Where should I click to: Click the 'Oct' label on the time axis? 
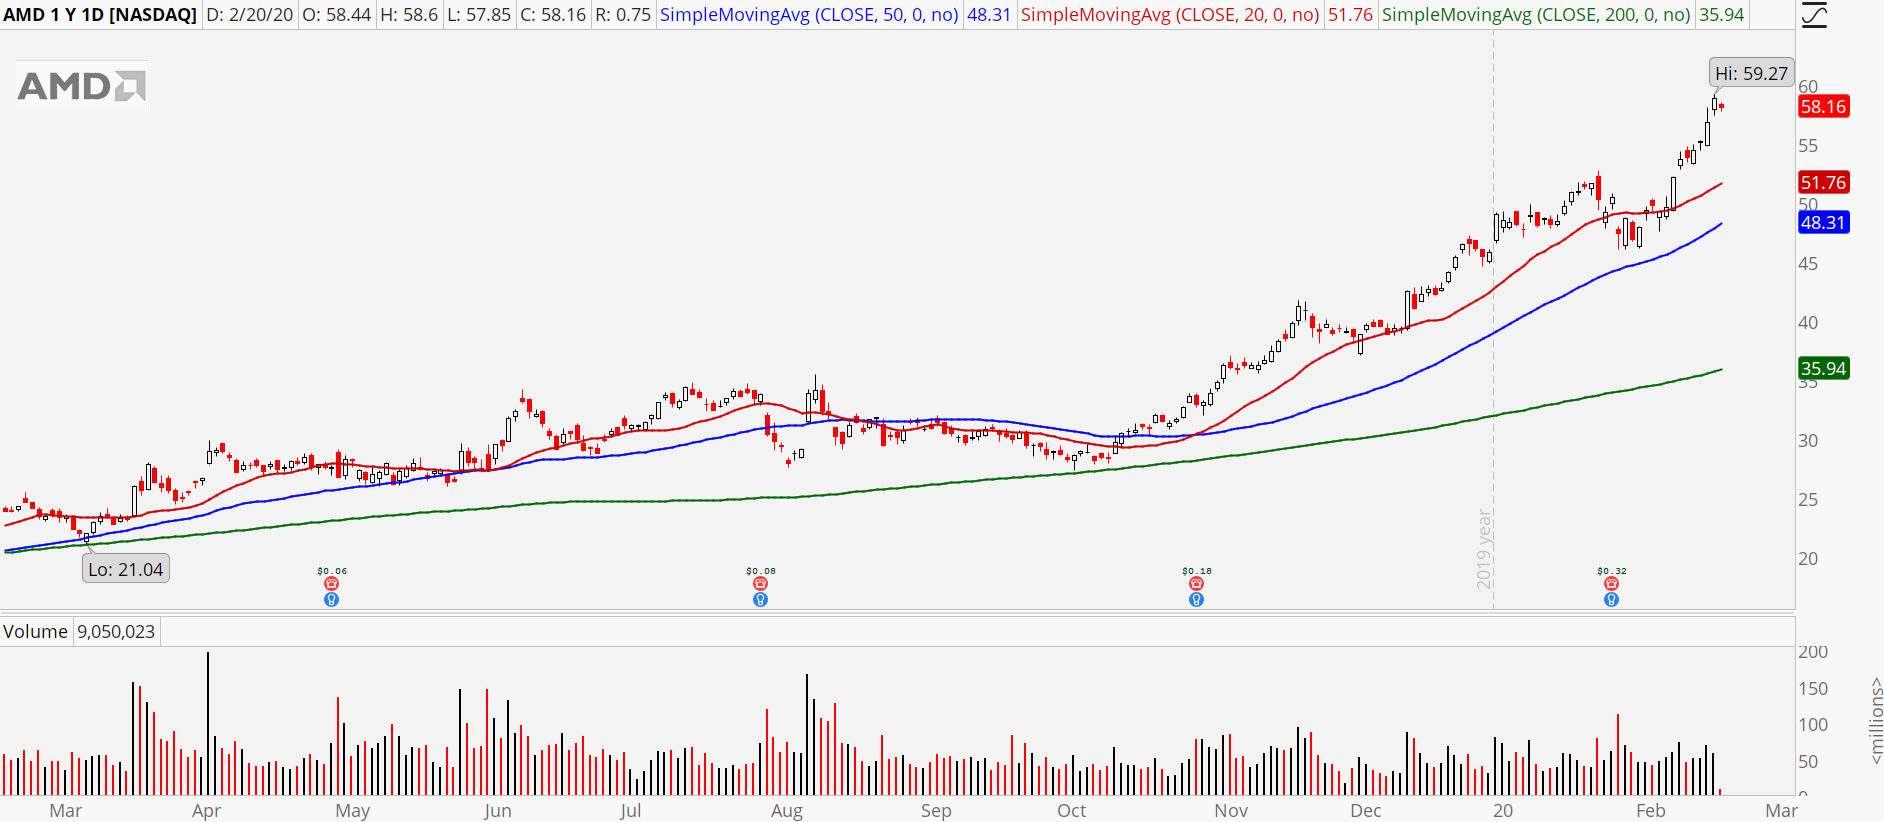pyautogui.click(x=1072, y=811)
